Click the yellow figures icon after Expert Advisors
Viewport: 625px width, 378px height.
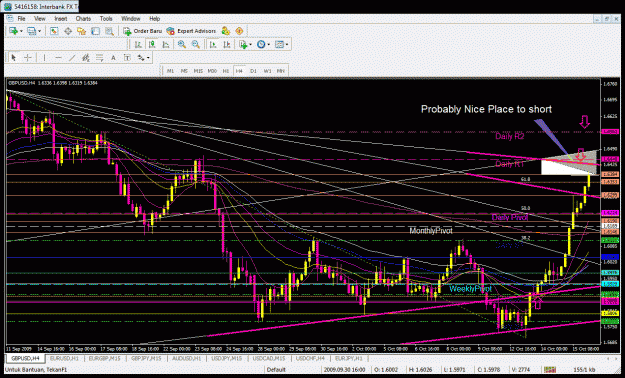(x=226, y=31)
